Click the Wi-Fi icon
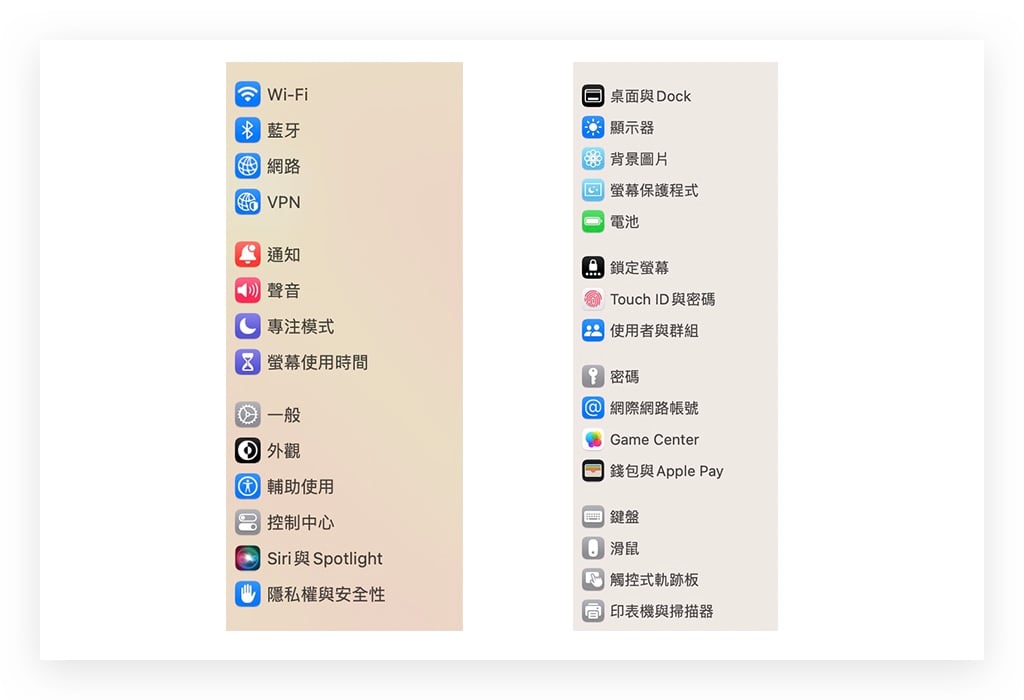The height and width of the screenshot is (700, 1024). coord(248,95)
